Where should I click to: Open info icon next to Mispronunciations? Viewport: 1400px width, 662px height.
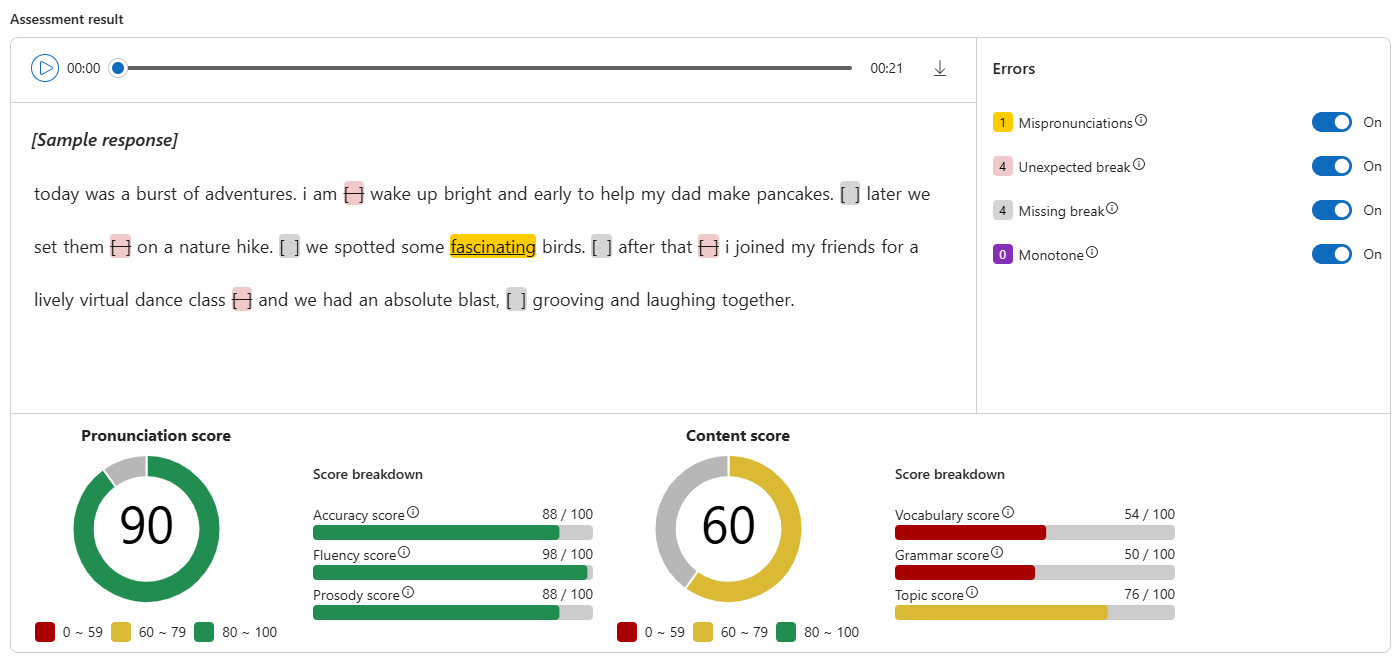click(1141, 121)
